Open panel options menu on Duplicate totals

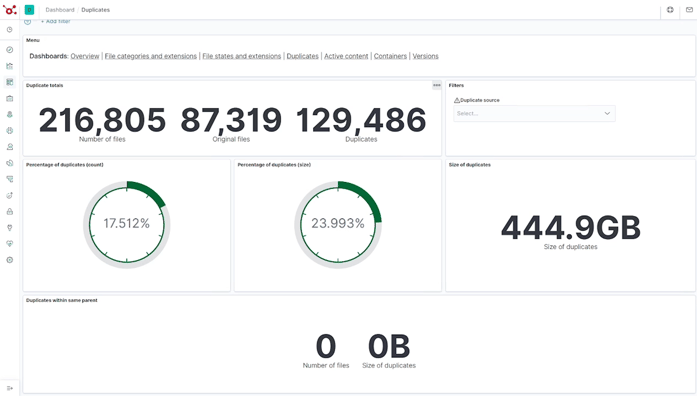pos(437,85)
